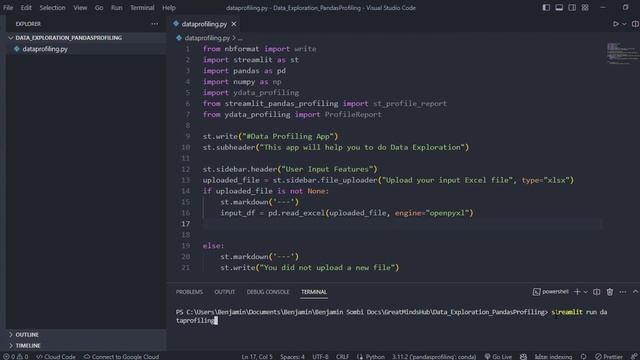Change file encoding UTF-8
Screen dimensions: 640x360
pos(320,356)
